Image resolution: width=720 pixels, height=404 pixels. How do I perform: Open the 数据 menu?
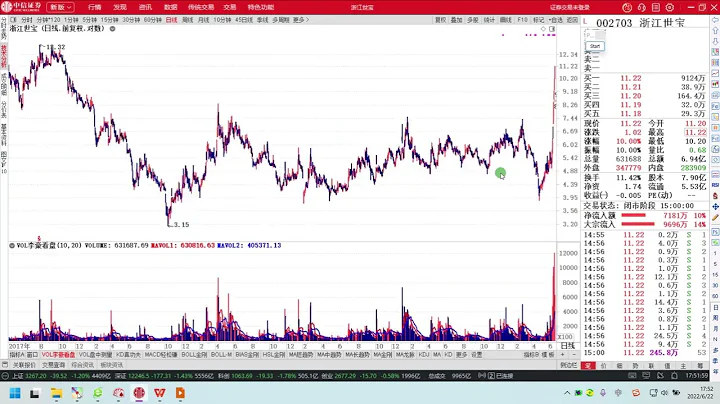[x=170, y=7]
